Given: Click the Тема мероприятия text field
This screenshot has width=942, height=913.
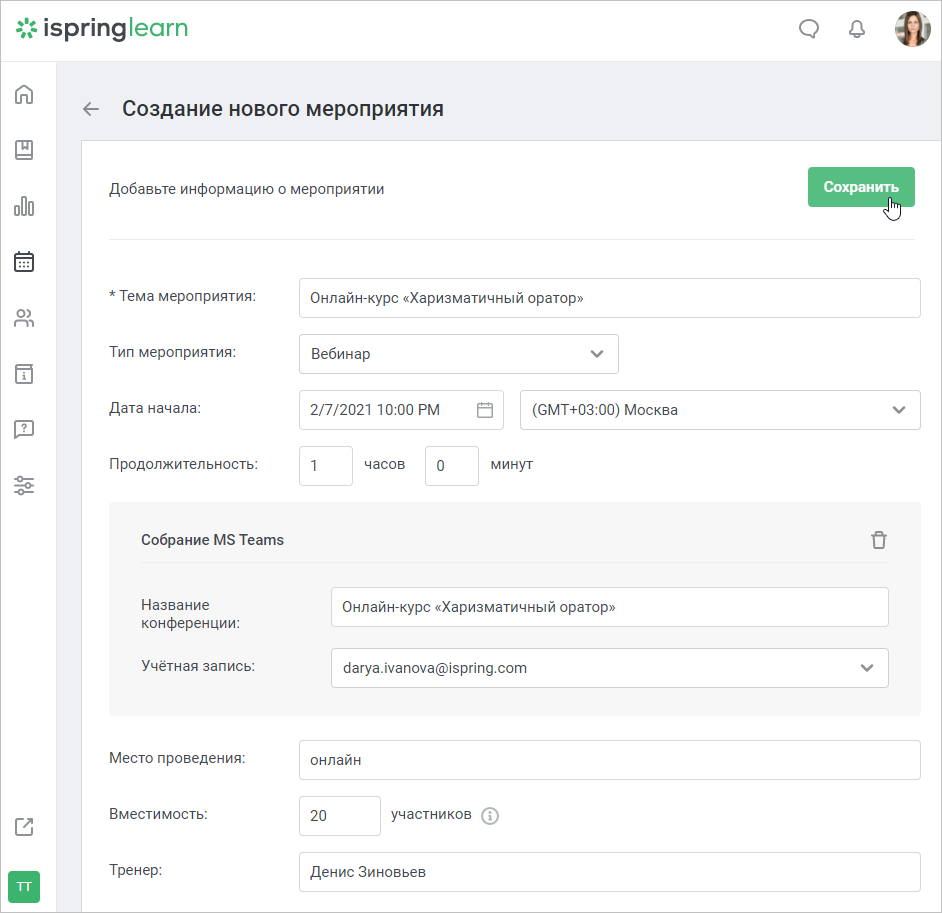Looking at the screenshot, I should 609,298.
